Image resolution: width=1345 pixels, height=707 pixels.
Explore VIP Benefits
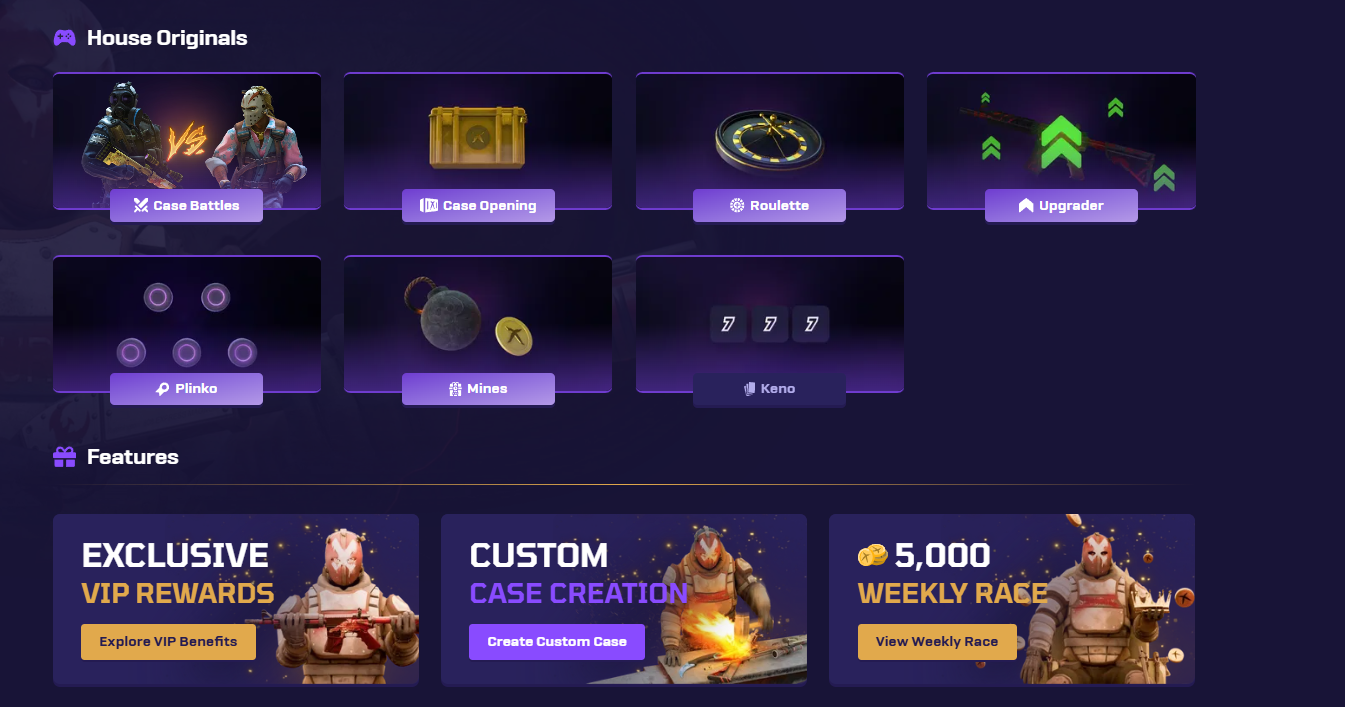click(x=168, y=642)
